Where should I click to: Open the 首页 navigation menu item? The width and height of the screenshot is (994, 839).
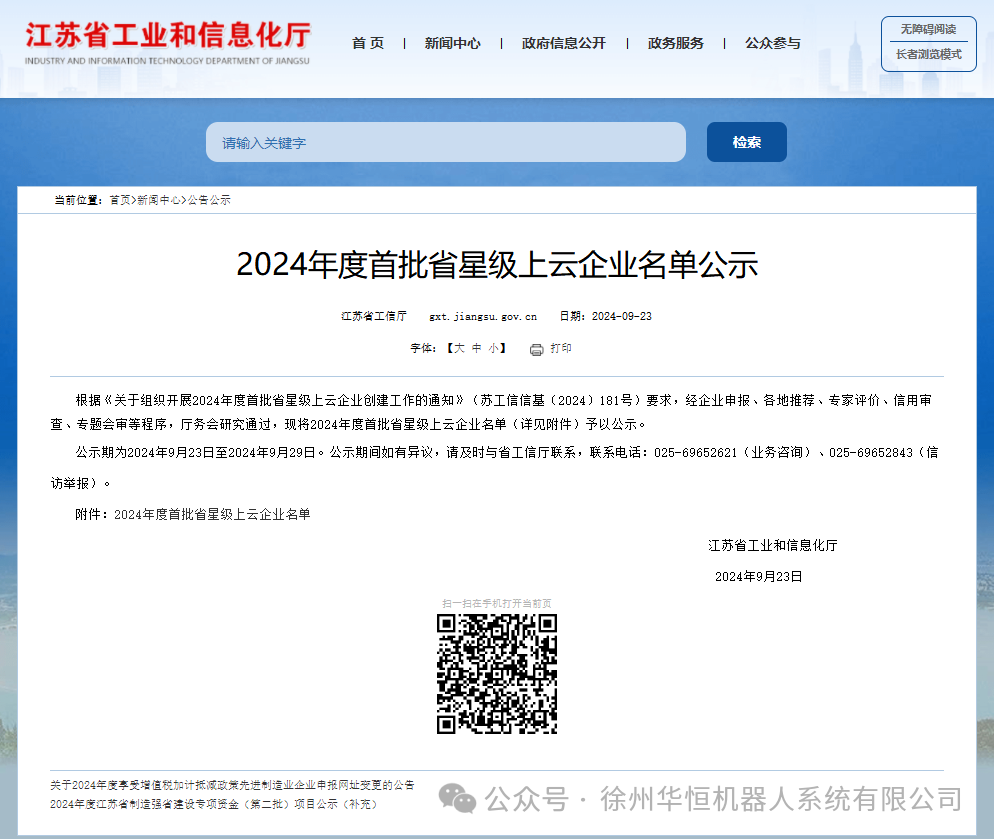coord(367,43)
